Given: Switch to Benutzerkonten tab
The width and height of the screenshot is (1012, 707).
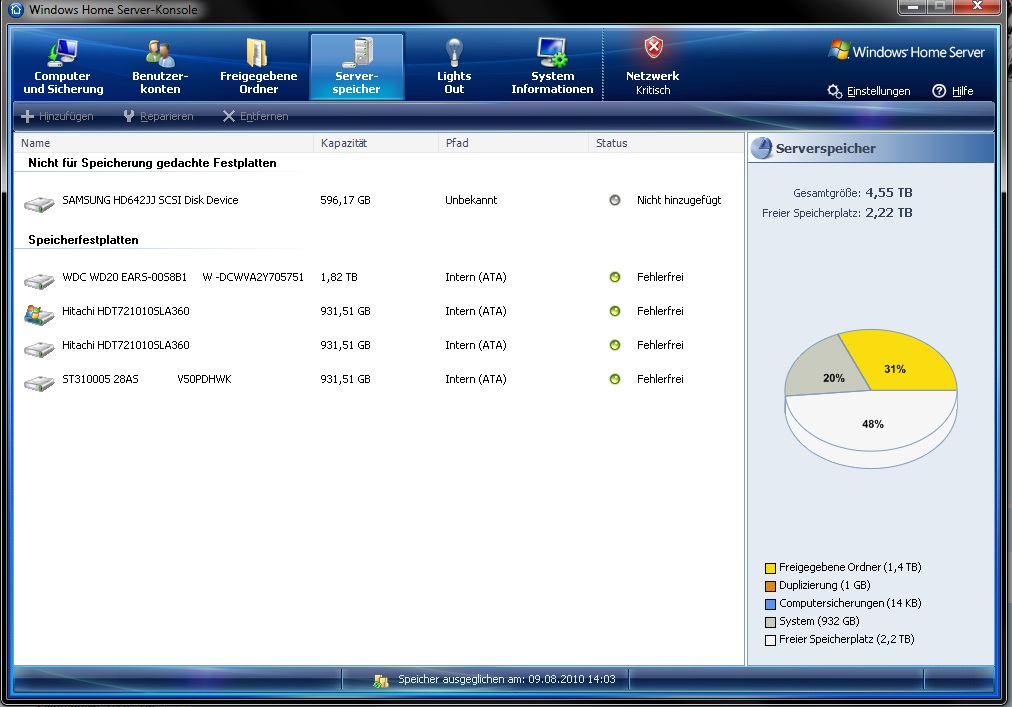Looking at the screenshot, I should [x=160, y=67].
